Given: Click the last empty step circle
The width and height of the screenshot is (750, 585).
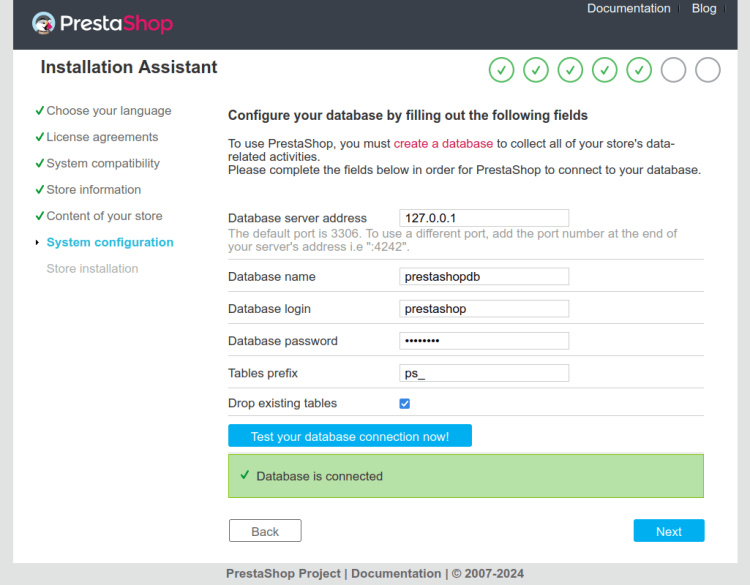Looking at the screenshot, I should point(707,70).
